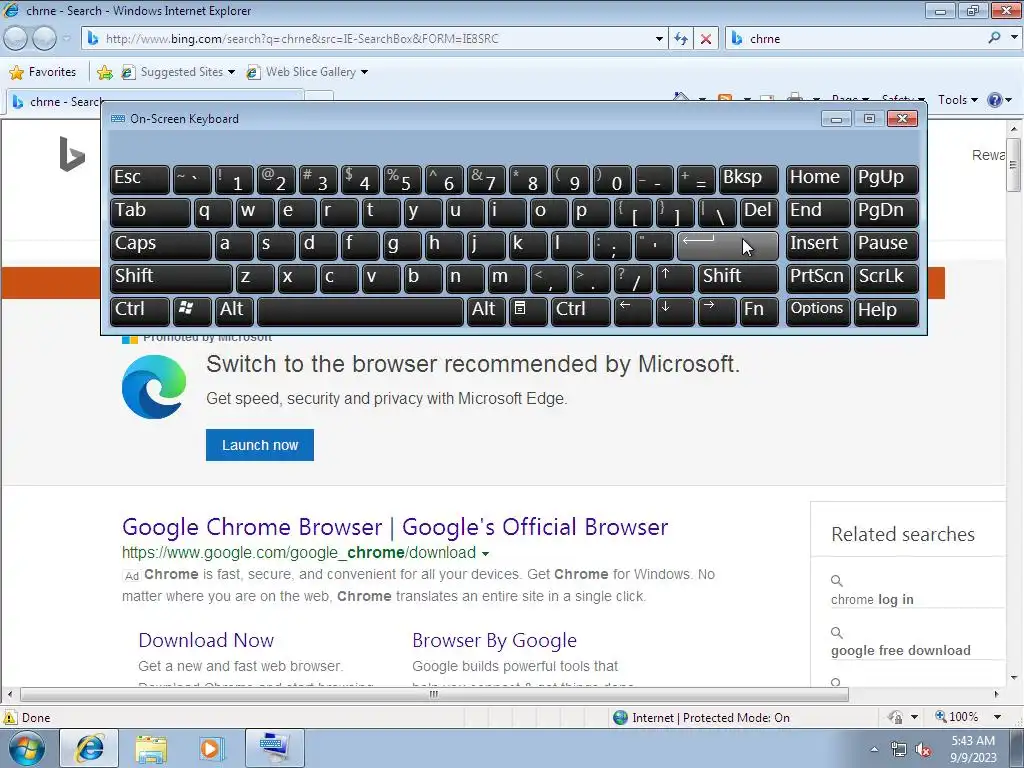Click the privacy report status bar icon
Viewport: 1024px width, 768px height.
tap(895, 717)
